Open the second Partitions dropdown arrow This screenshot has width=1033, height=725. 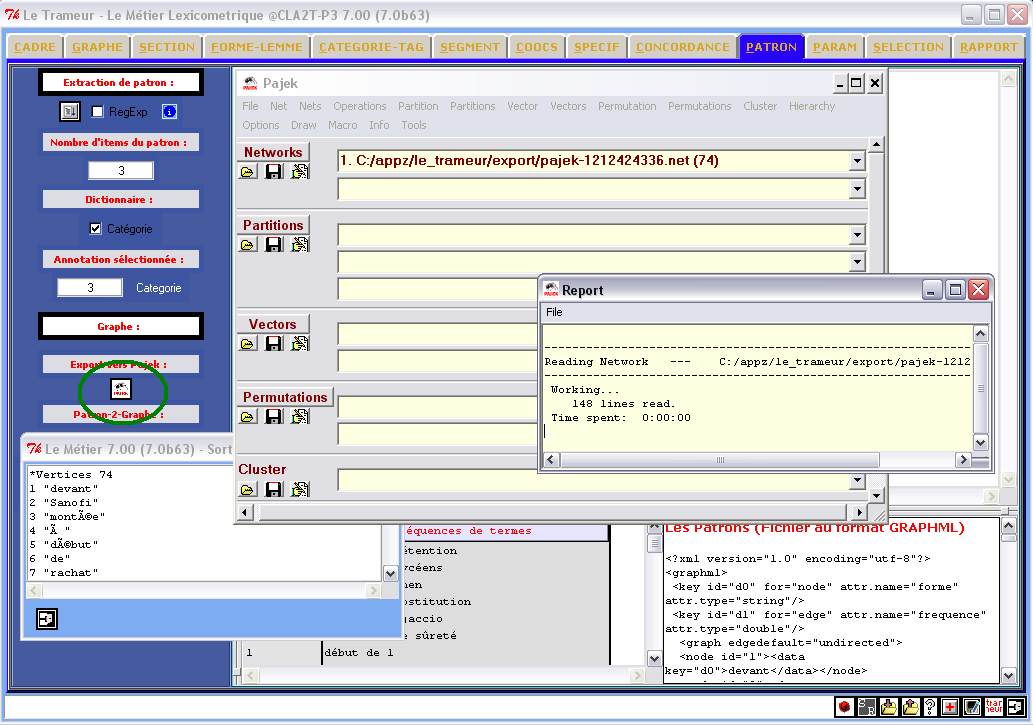click(856, 262)
